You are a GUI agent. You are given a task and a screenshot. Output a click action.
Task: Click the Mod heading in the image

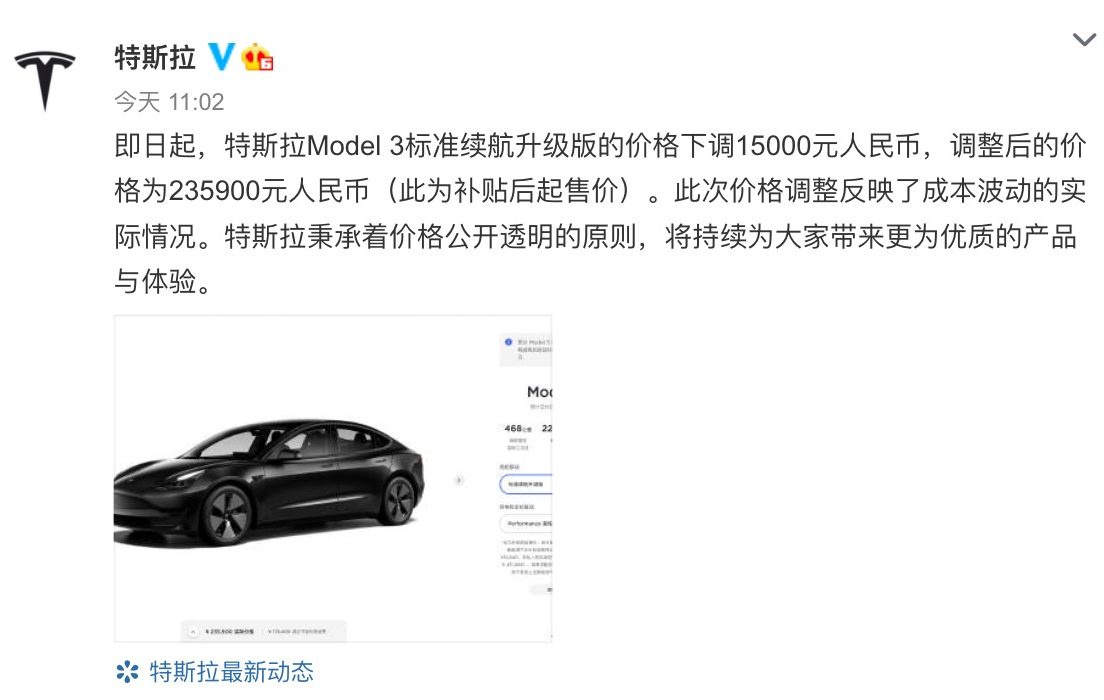[540, 392]
